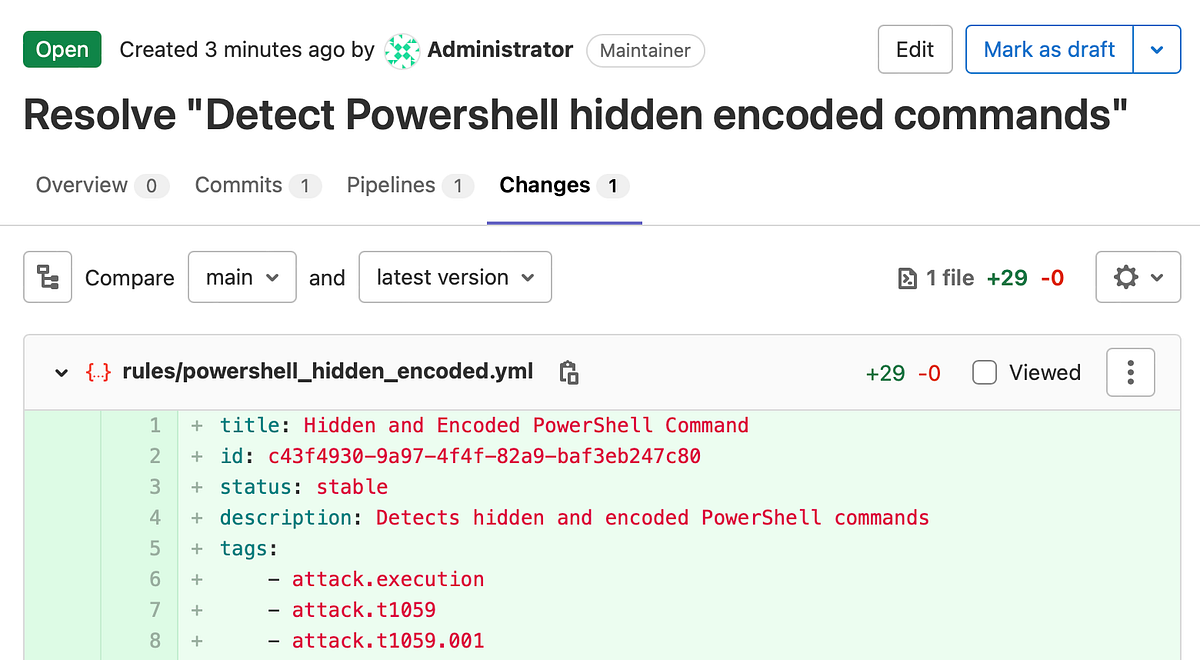Screen dimensions: 1200x660
Task: Click the Edit button
Action: point(914,48)
